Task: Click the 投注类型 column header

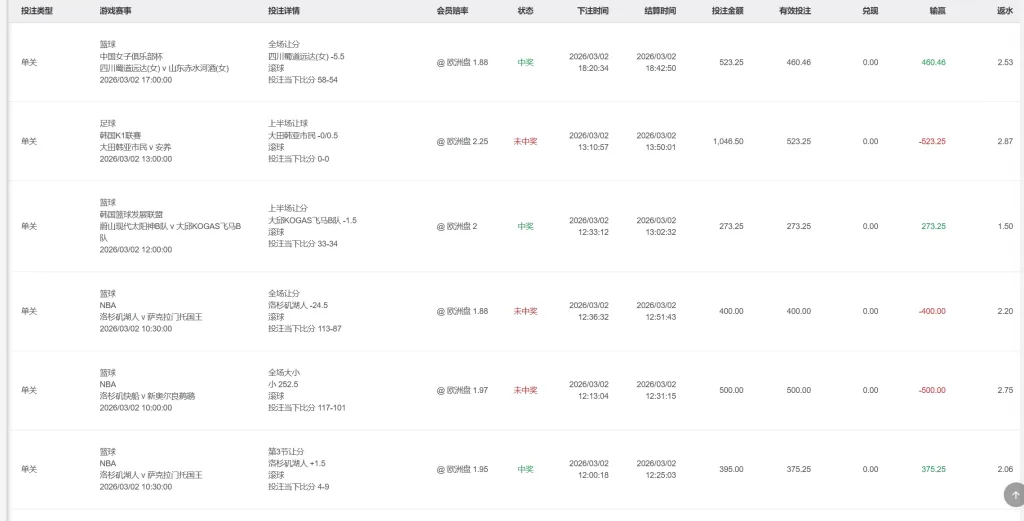Action: (x=37, y=11)
